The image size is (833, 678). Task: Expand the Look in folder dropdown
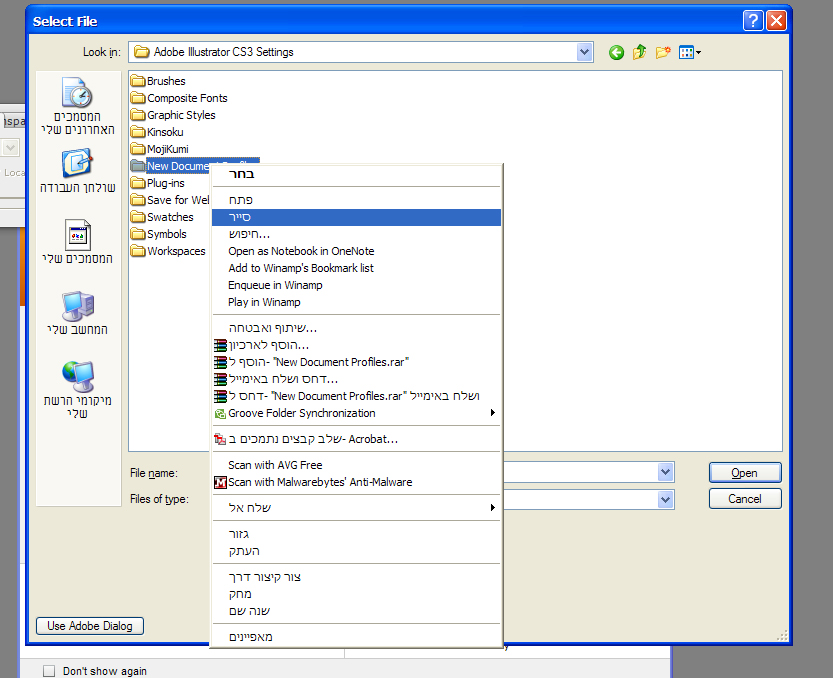pos(584,52)
